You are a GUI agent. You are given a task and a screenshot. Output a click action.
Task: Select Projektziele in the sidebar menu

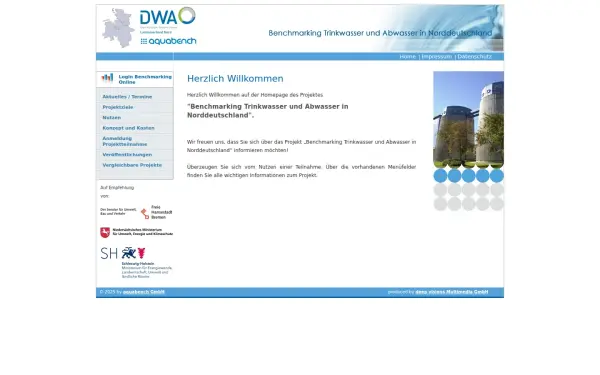pos(117,107)
